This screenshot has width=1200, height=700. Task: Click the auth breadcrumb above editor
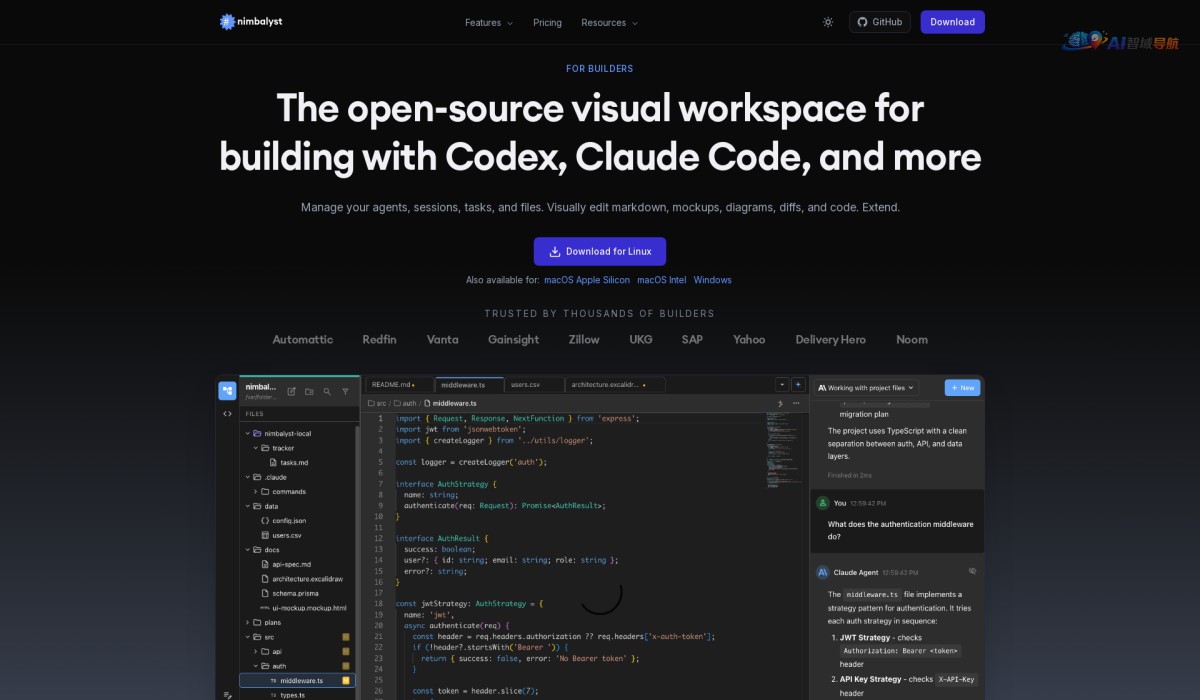pos(405,404)
